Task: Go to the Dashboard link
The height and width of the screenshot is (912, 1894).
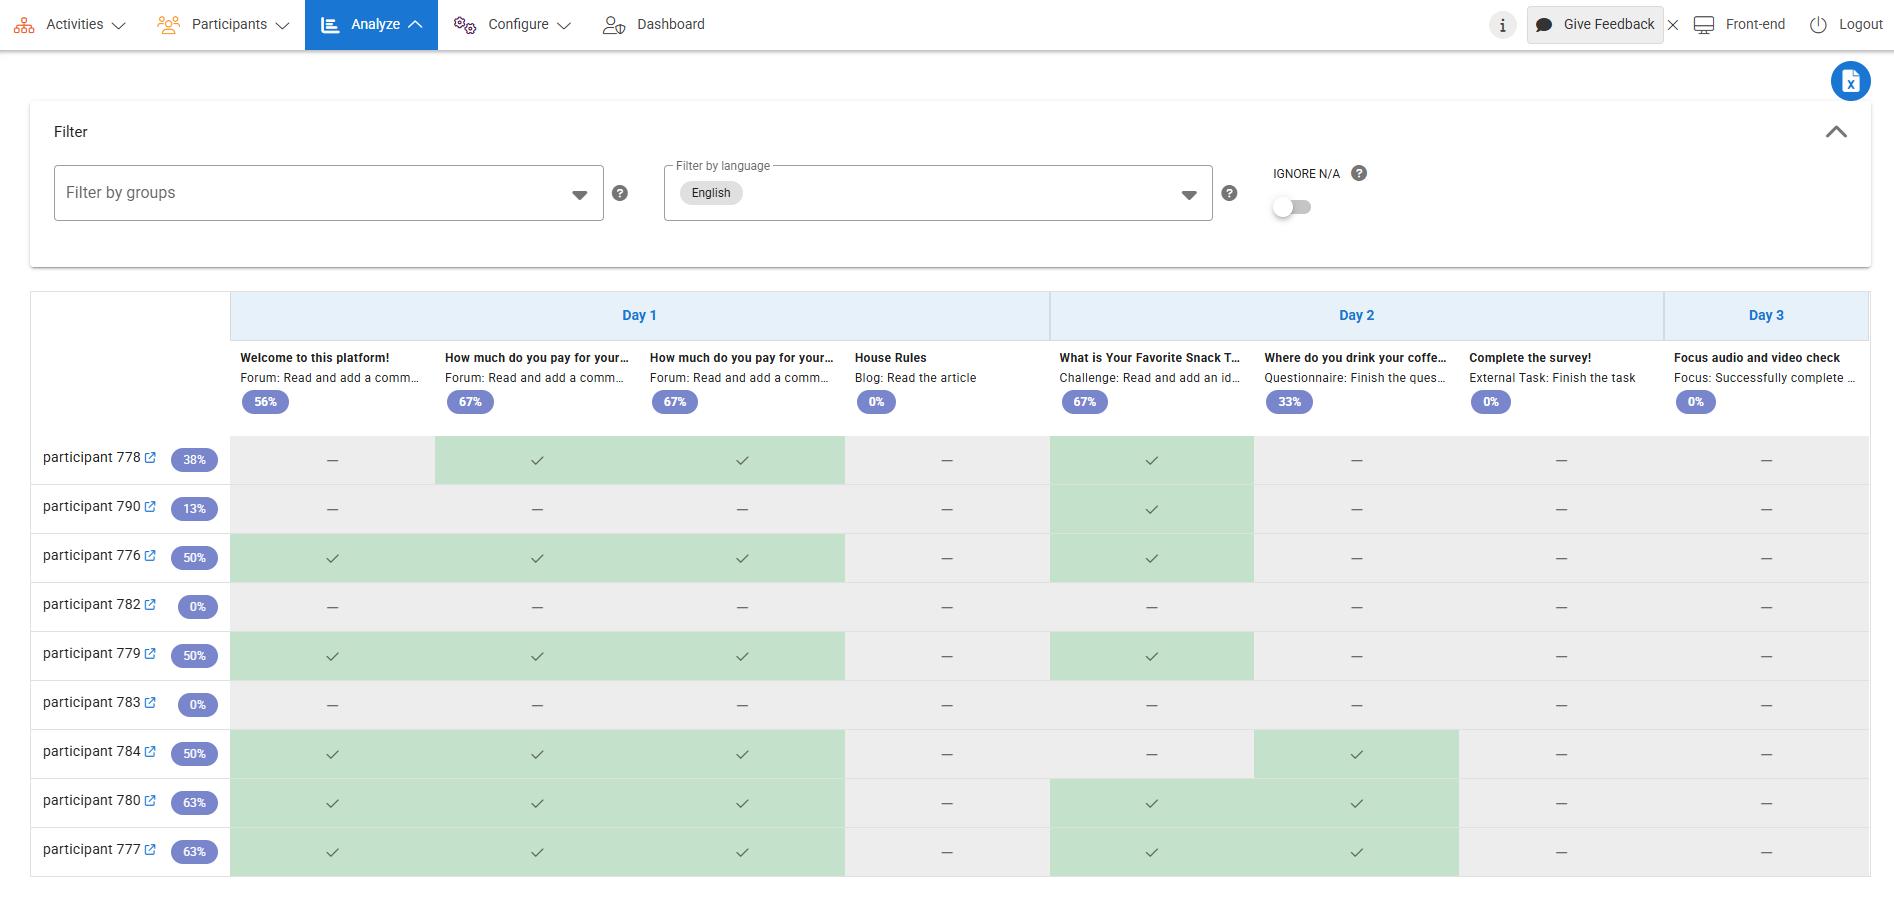Action: pos(654,25)
